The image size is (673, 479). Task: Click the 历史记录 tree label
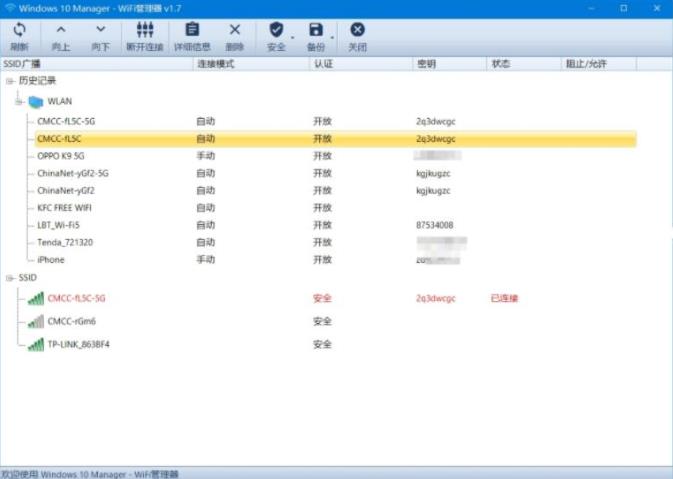click(37, 81)
